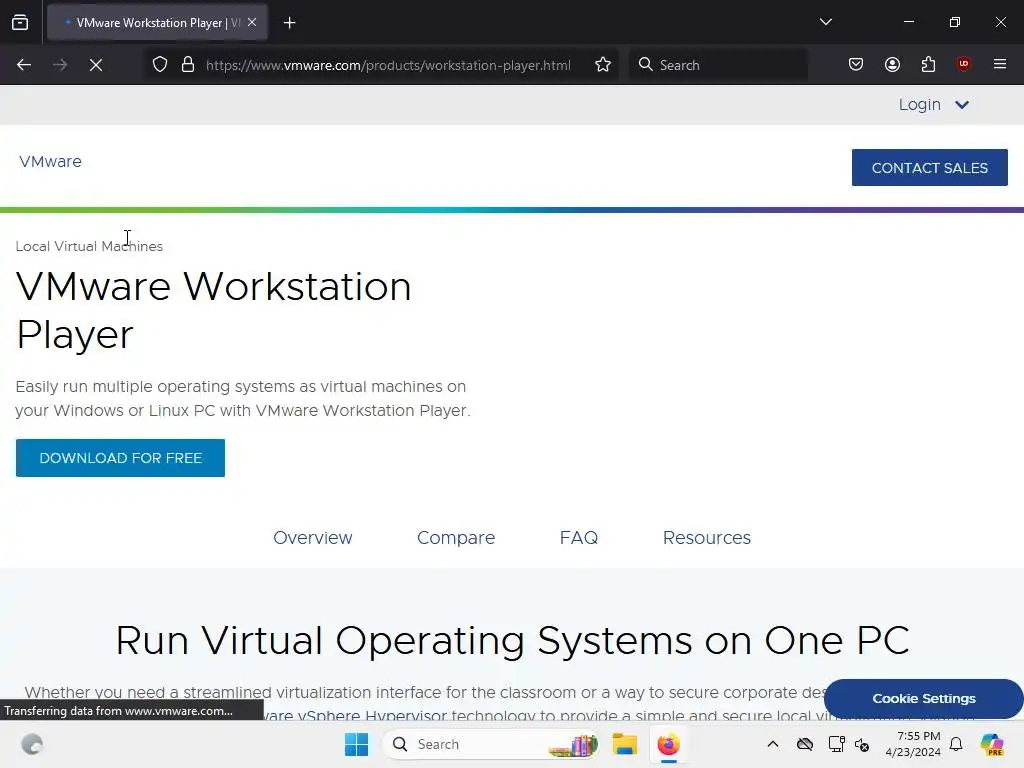
Task: Open the network display tray icon
Action: tap(836, 744)
